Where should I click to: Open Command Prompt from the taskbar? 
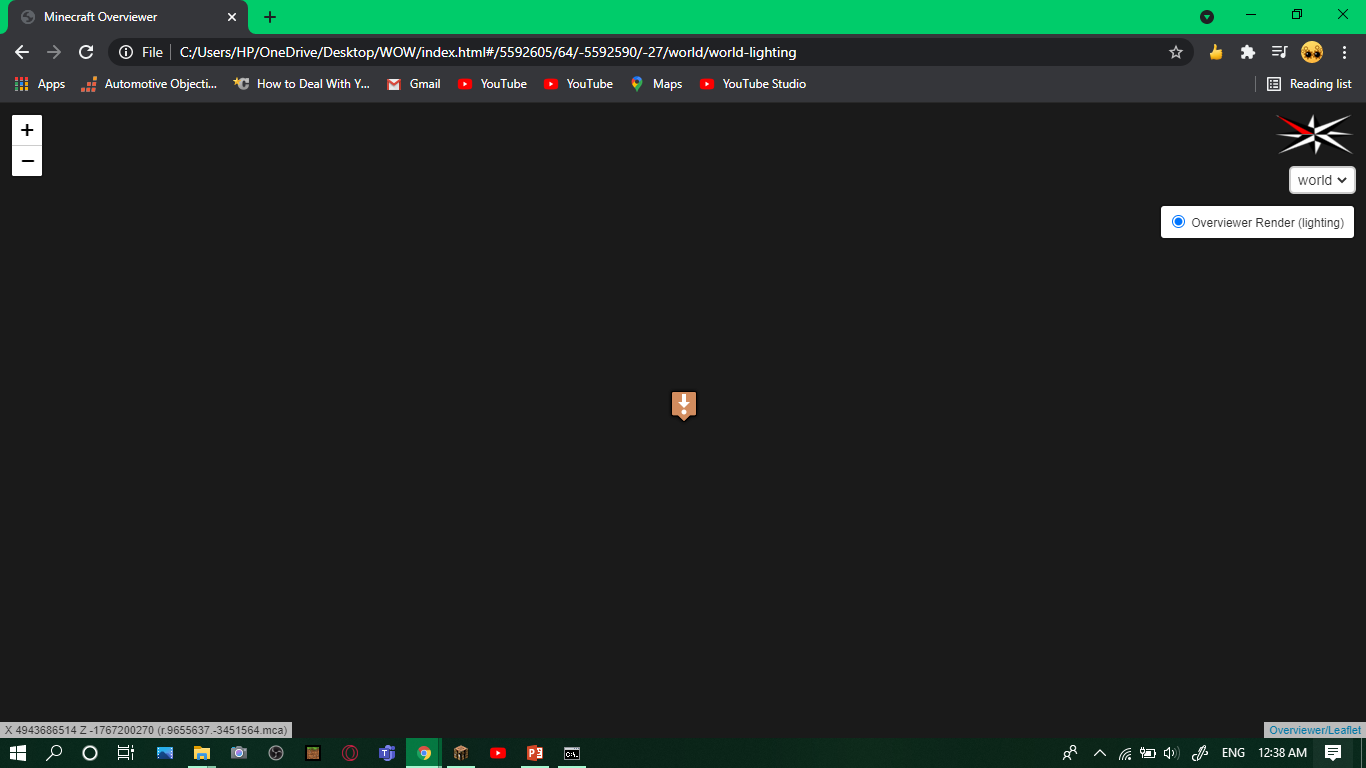point(571,753)
